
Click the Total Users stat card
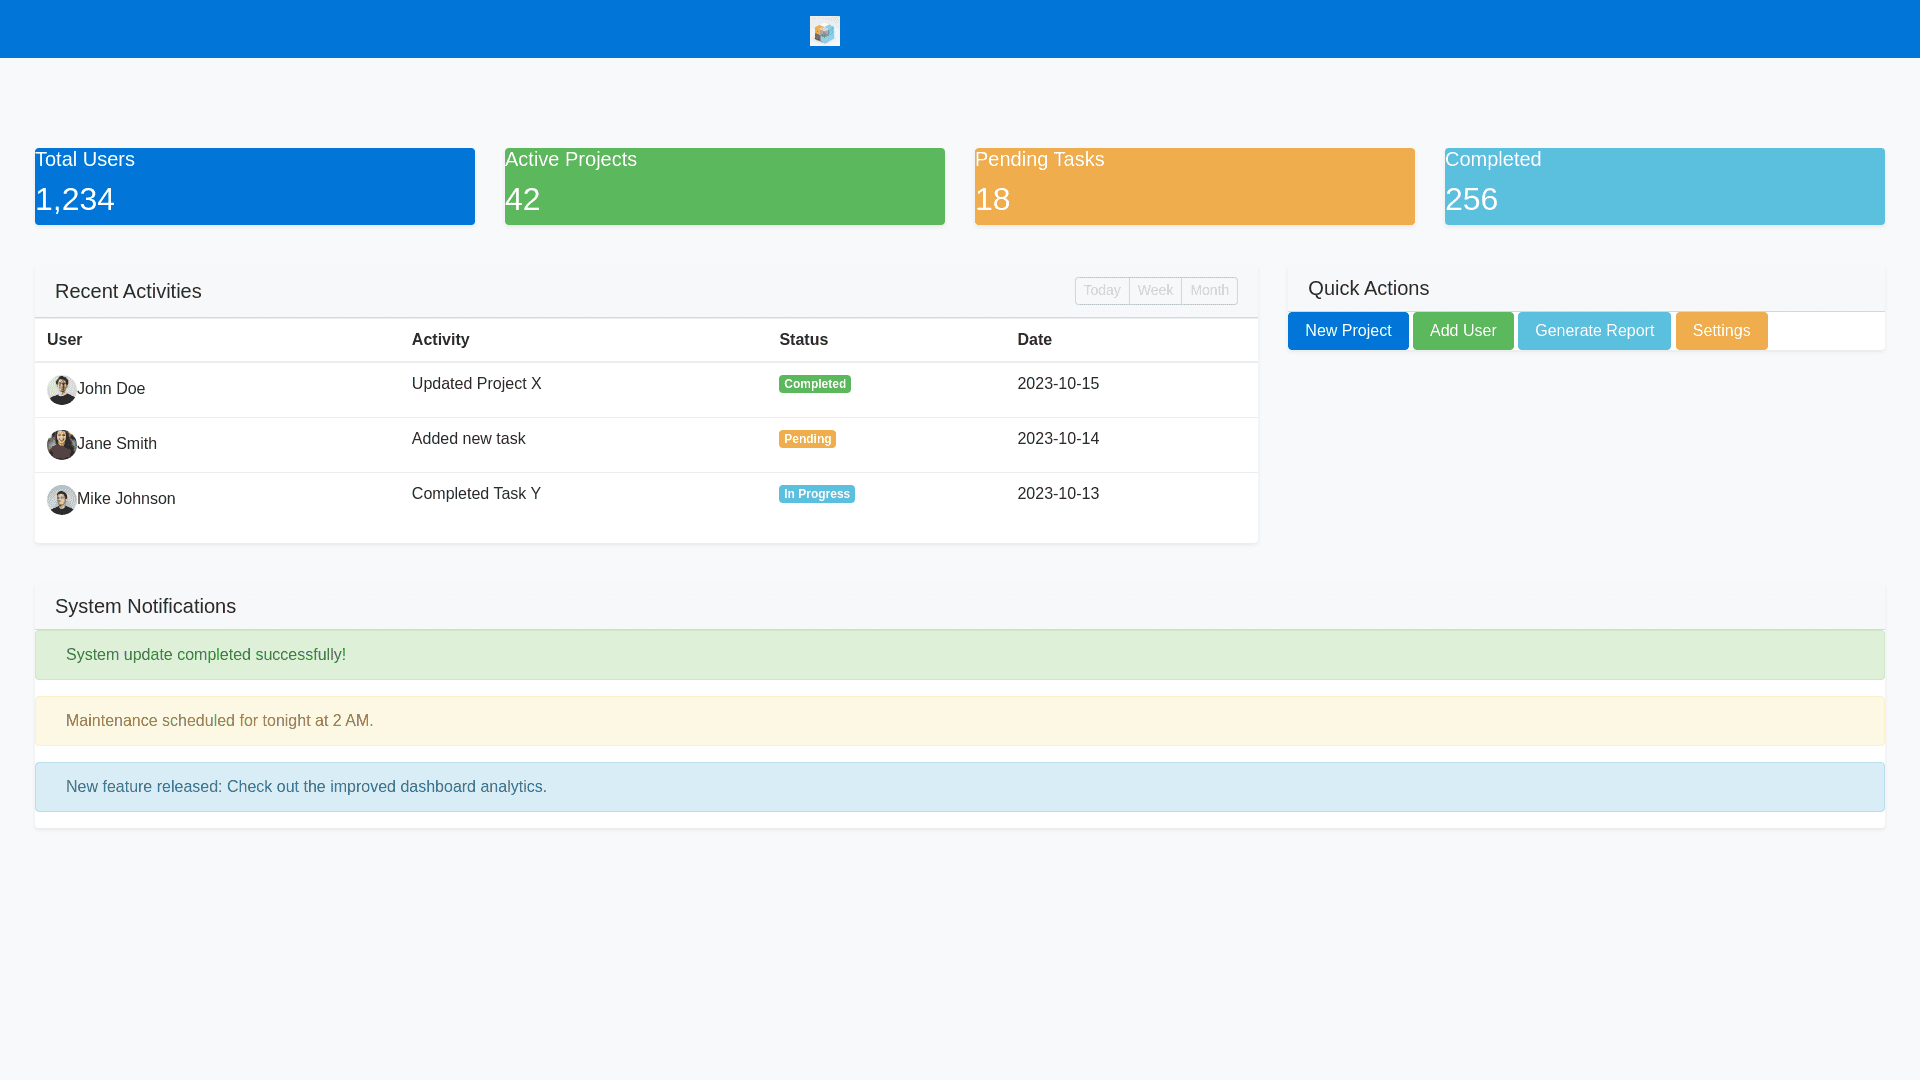point(254,186)
